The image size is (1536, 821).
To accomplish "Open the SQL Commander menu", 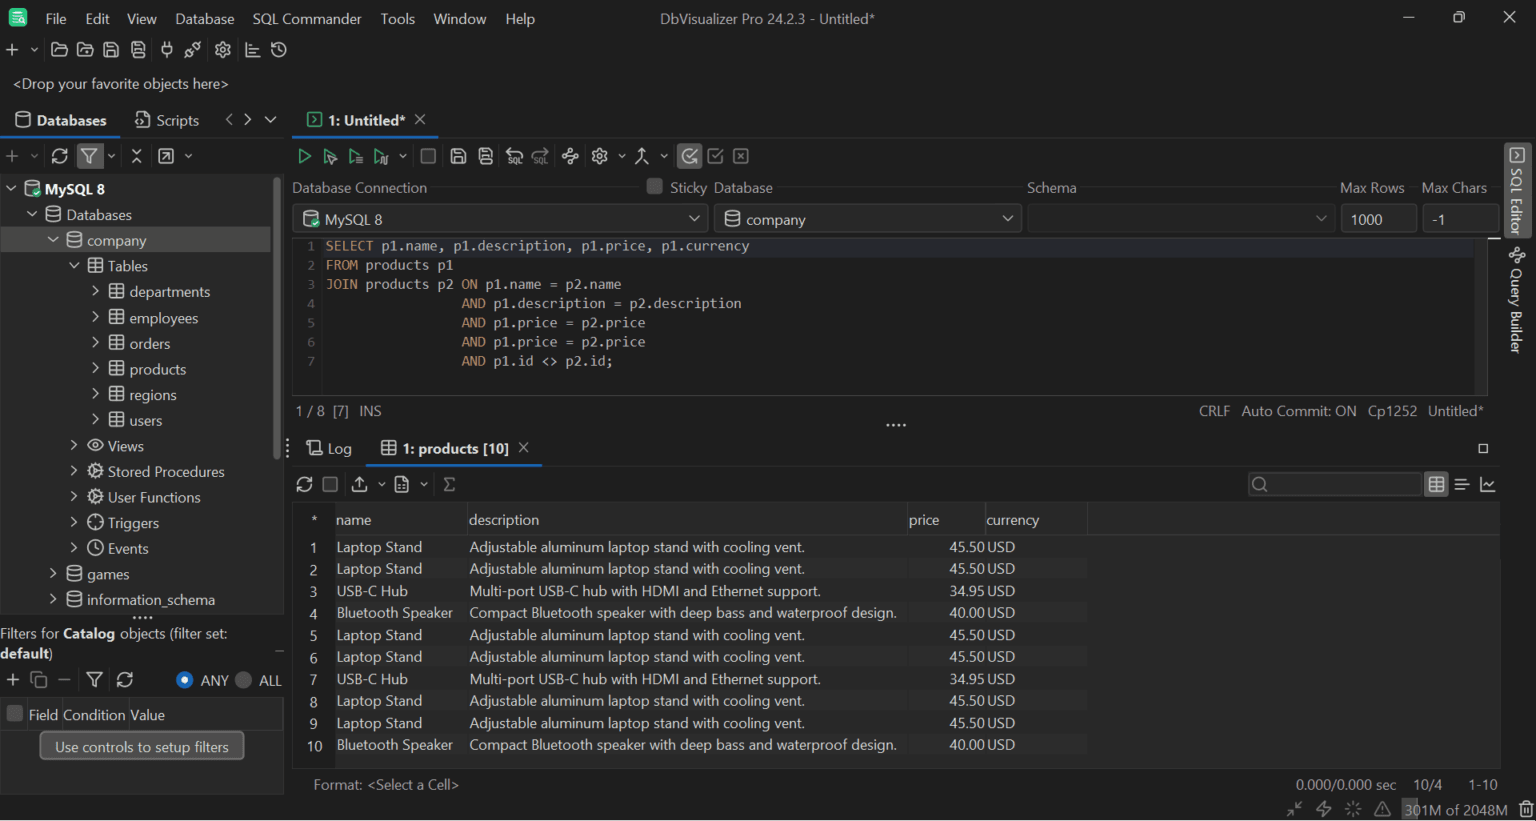I will (306, 18).
